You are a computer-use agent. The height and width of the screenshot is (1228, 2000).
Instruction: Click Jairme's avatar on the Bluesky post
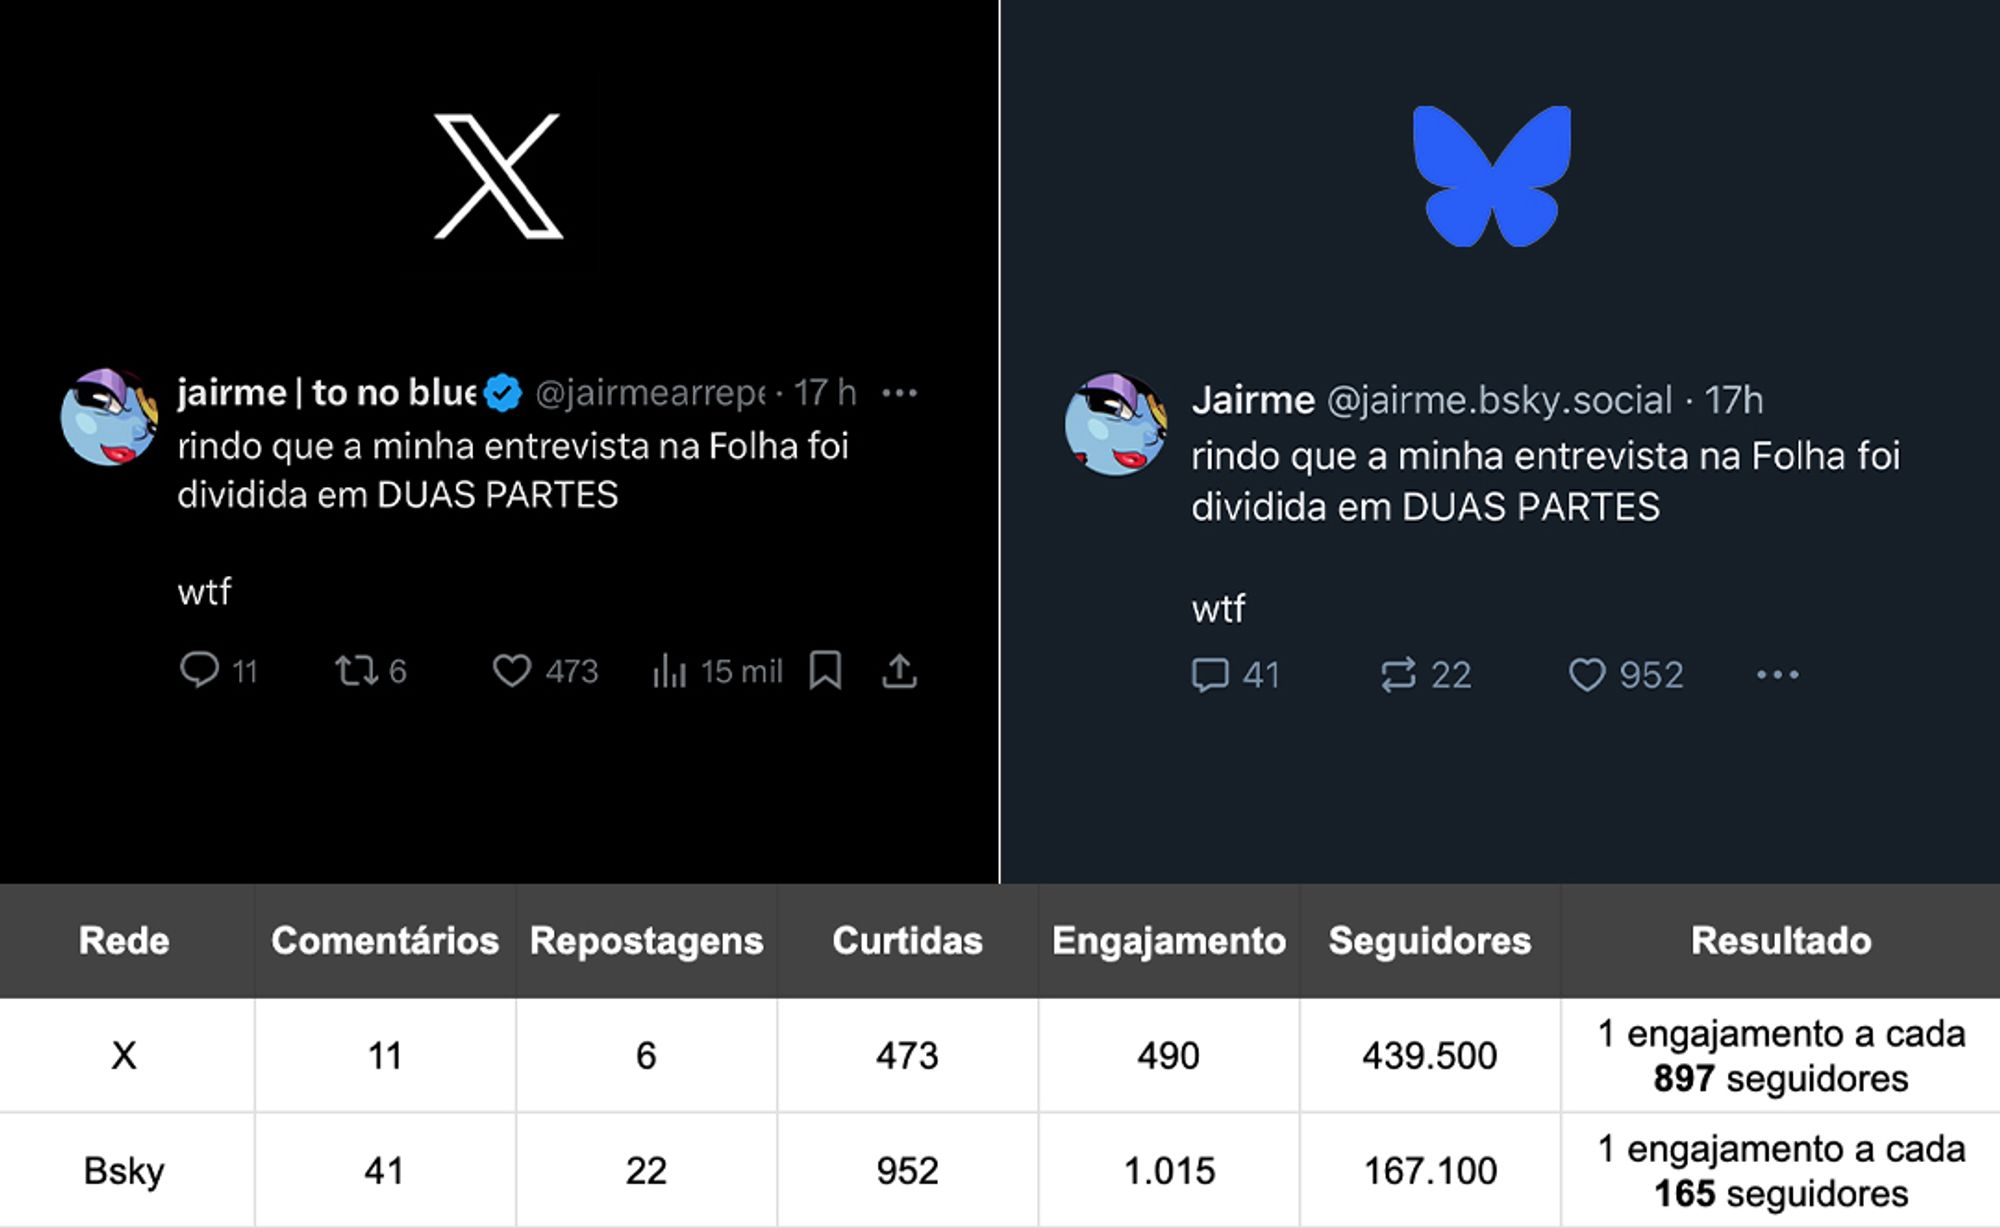[x=1116, y=424]
